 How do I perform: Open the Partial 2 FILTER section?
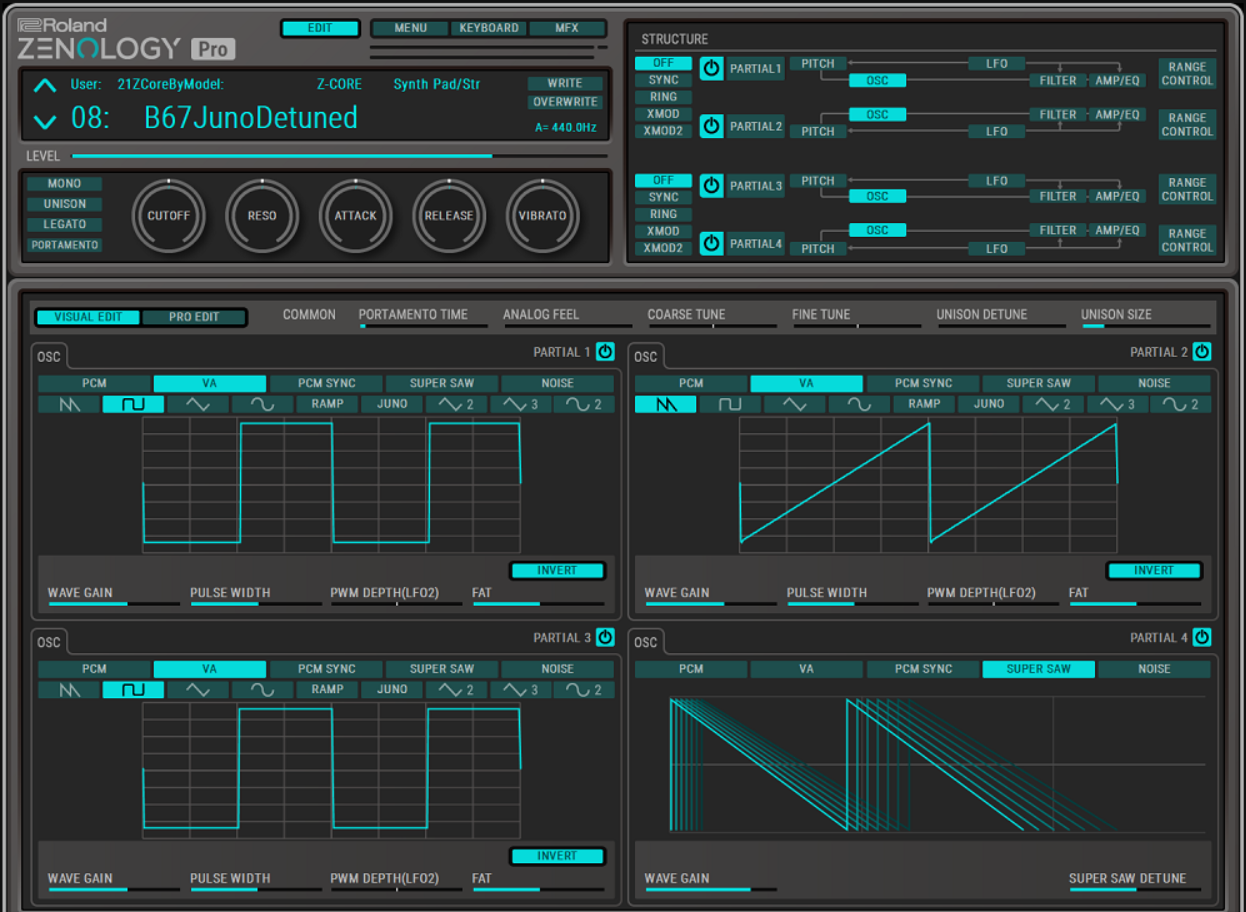(1057, 115)
